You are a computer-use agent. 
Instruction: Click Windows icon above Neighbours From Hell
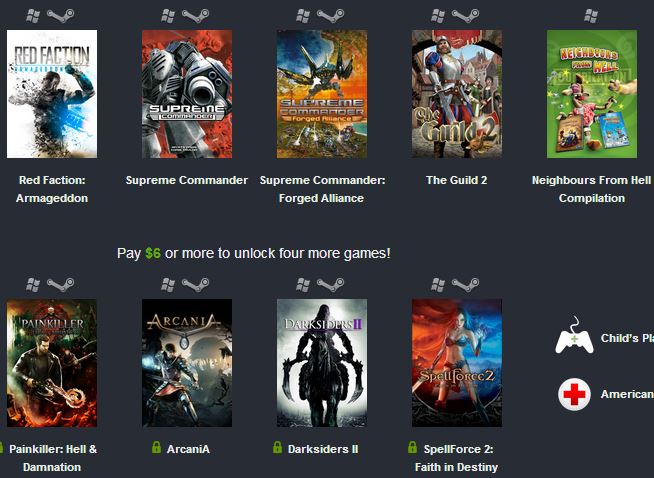591,16
